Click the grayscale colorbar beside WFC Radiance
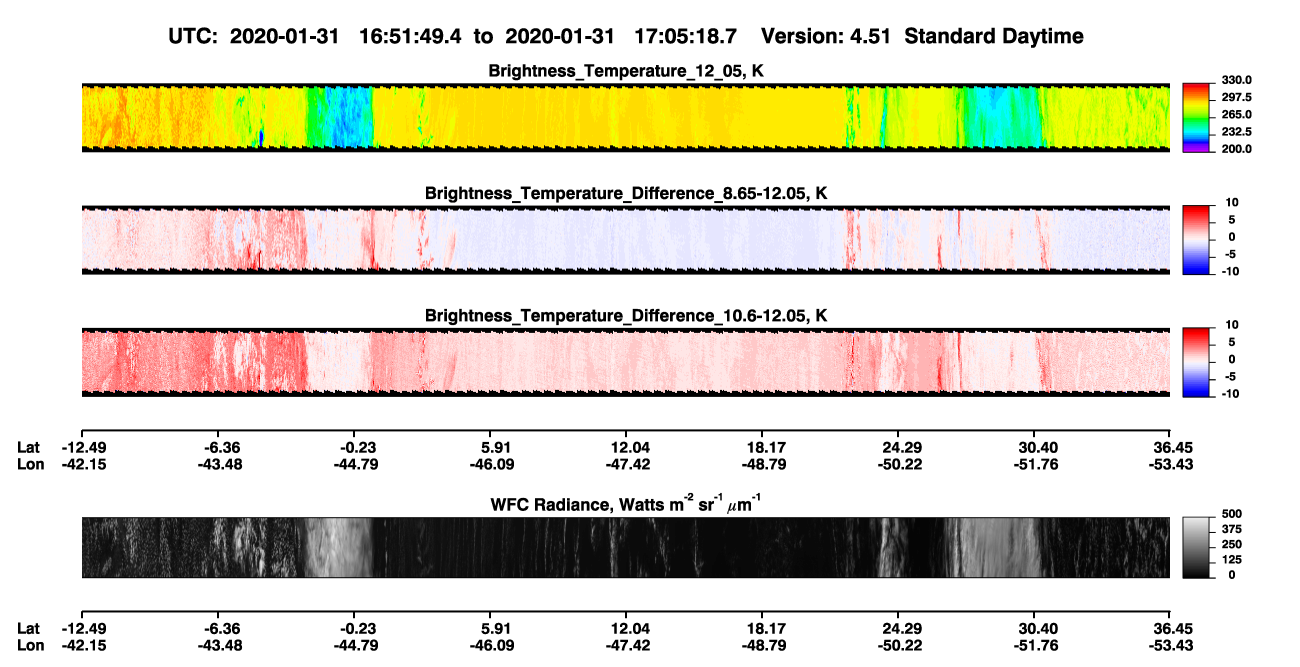Viewport: 1300px width, 667px height. click(1198, 547)
